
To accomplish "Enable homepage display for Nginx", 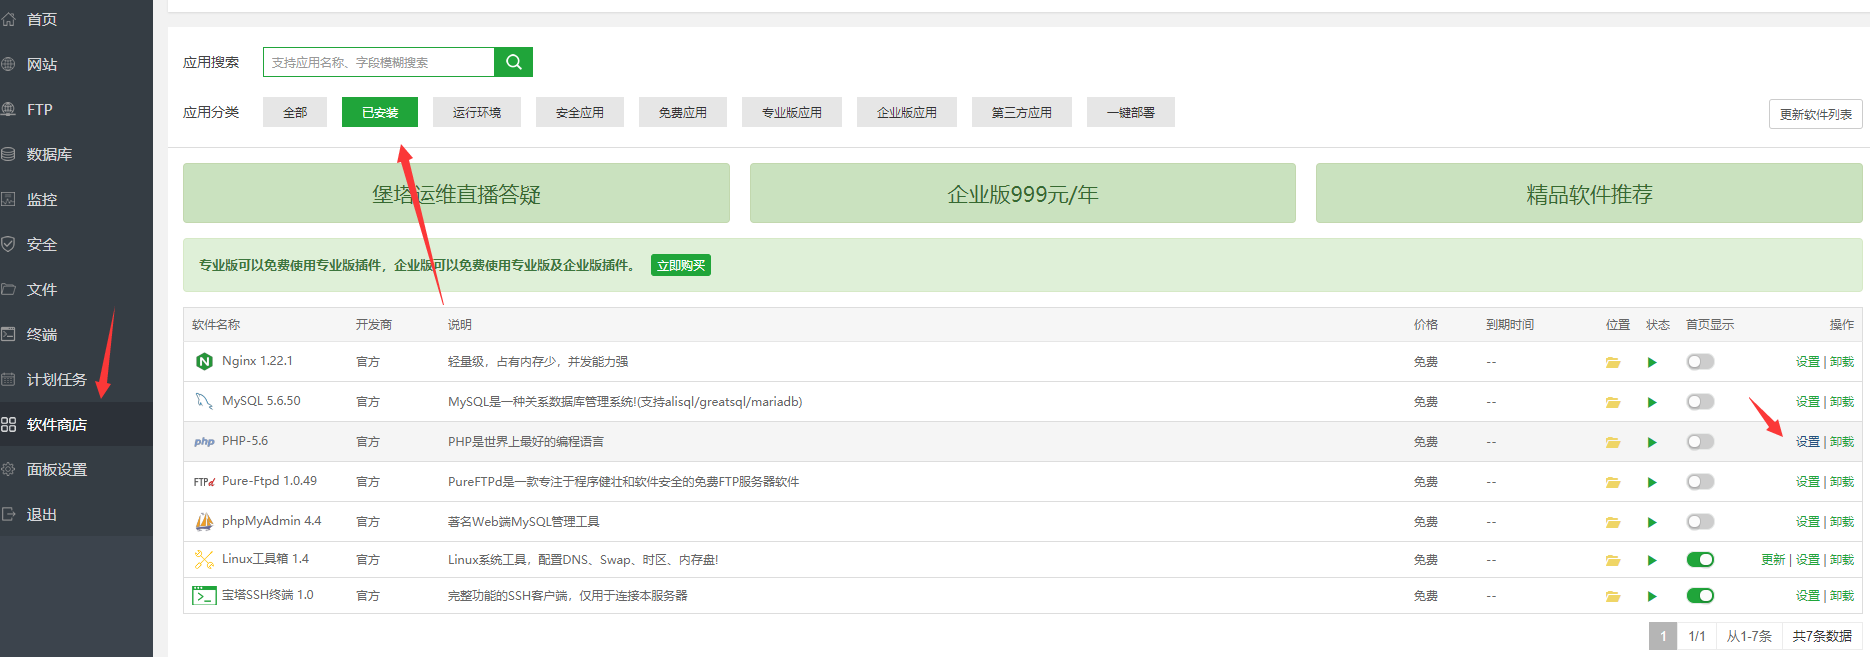I will (x=1700, y=362).
